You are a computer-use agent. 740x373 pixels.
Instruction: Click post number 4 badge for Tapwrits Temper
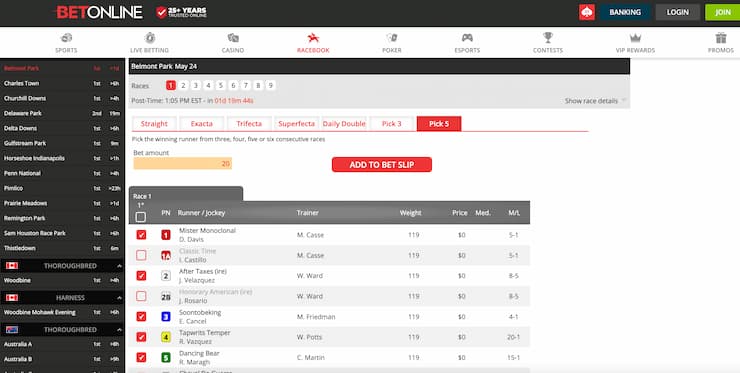click(x=166, y=337)
